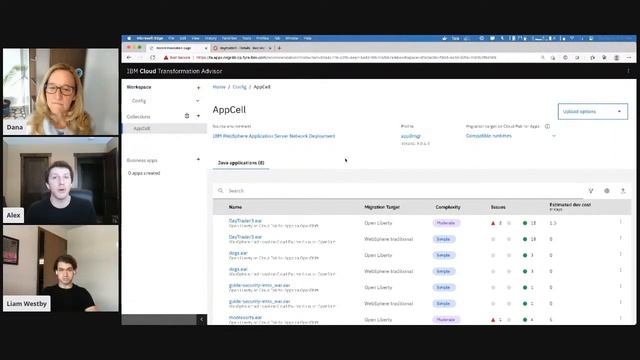Viewport: 640px width, 360px height.
Task: Switch to the second browser tab
Action: tap(242, 48)
